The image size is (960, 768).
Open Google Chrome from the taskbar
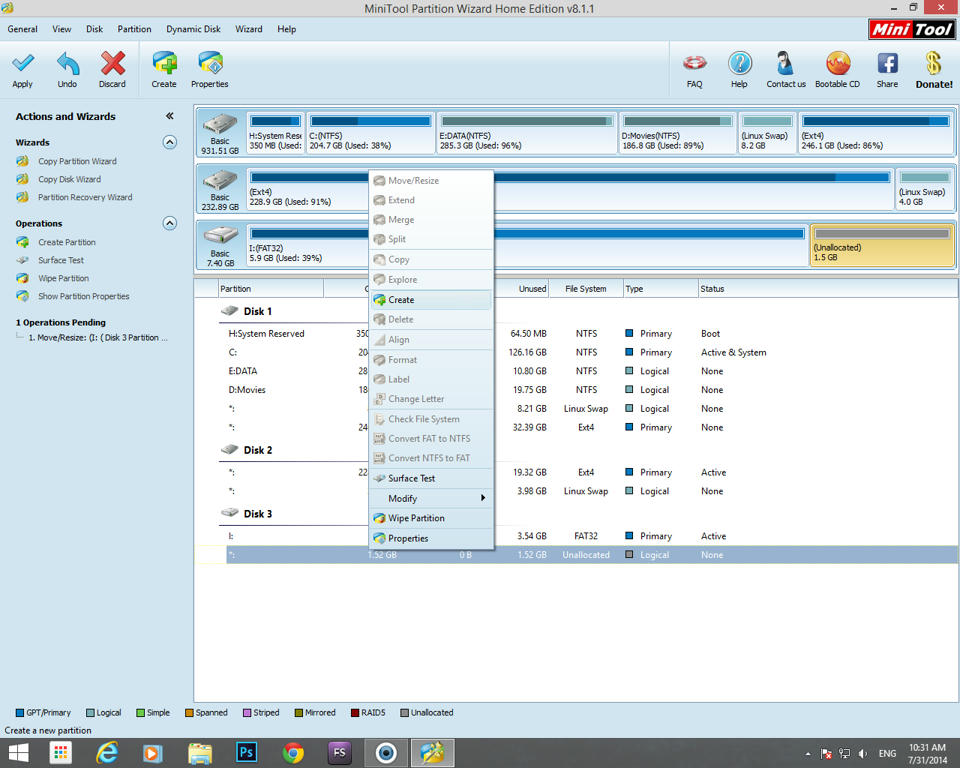coord(293,753)
